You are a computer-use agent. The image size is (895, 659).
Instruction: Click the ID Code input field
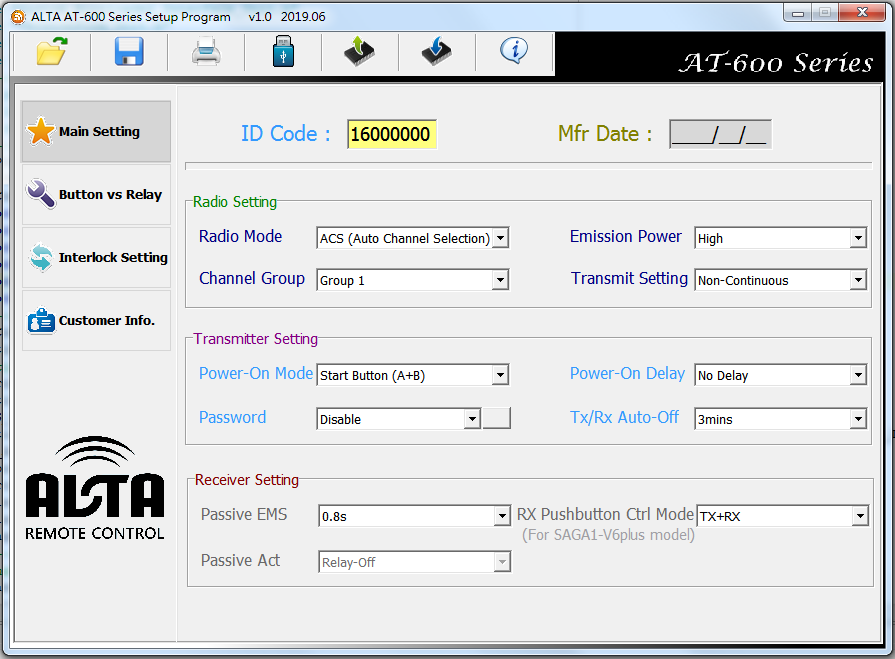coord(392,135)
